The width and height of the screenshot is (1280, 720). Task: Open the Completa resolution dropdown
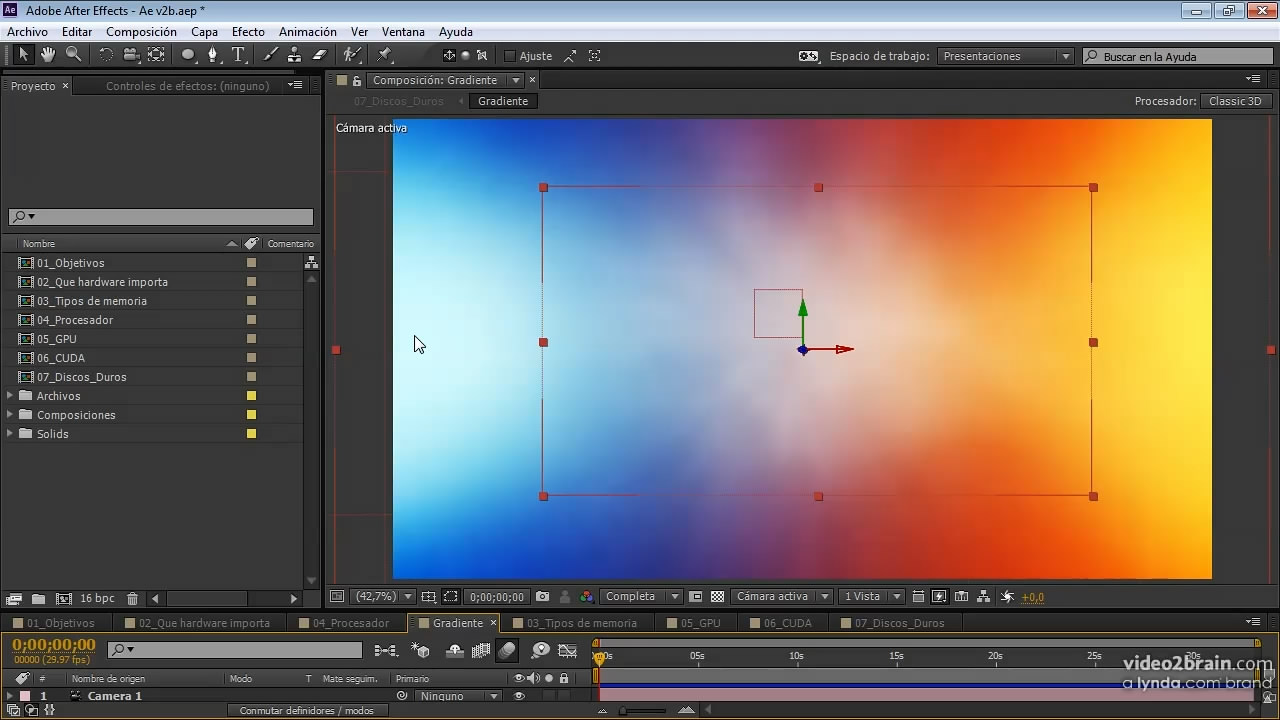click(642, 597)
